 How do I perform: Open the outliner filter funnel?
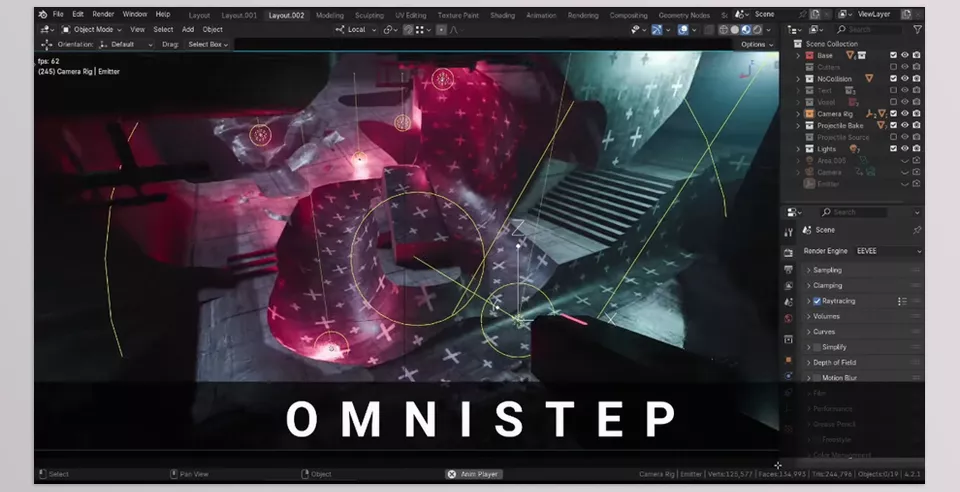[x=917, y=29]
